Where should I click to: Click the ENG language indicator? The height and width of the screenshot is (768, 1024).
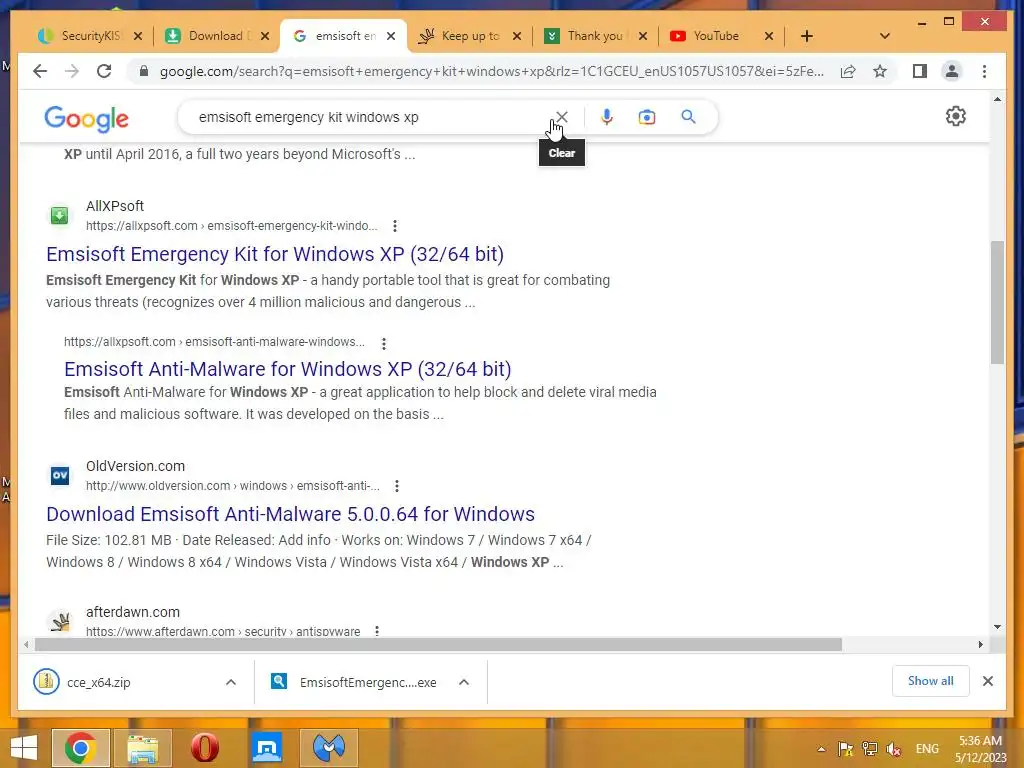pyautogui.click(x=927, y=749)
